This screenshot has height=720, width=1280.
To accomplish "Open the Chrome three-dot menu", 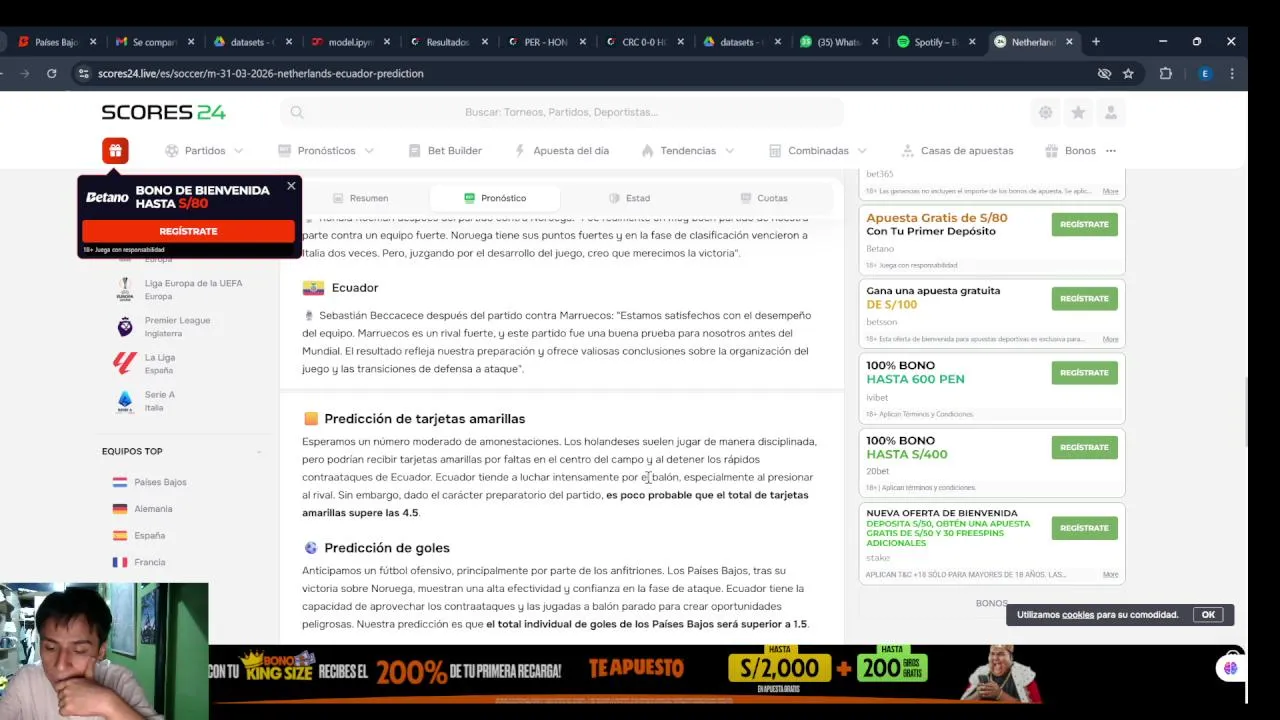I will [x=1232, y=73].
